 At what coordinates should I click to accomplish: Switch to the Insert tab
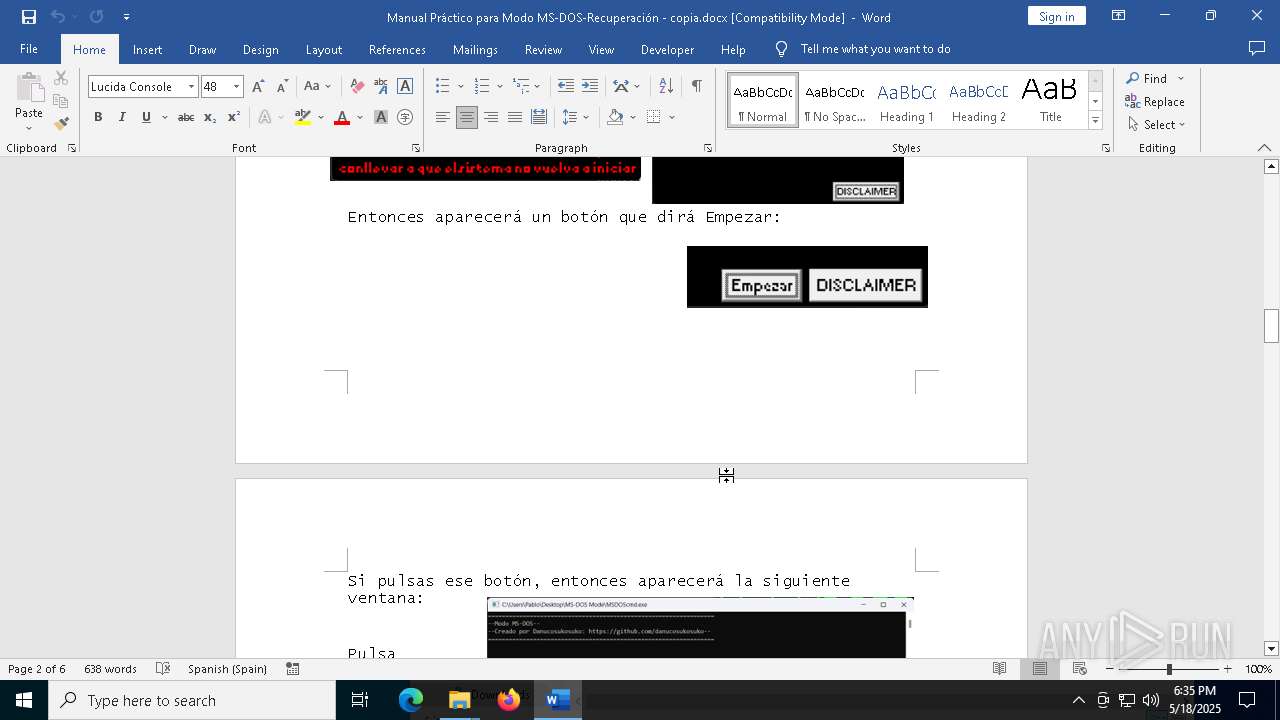pyautogui.click(x=147, y=49)
